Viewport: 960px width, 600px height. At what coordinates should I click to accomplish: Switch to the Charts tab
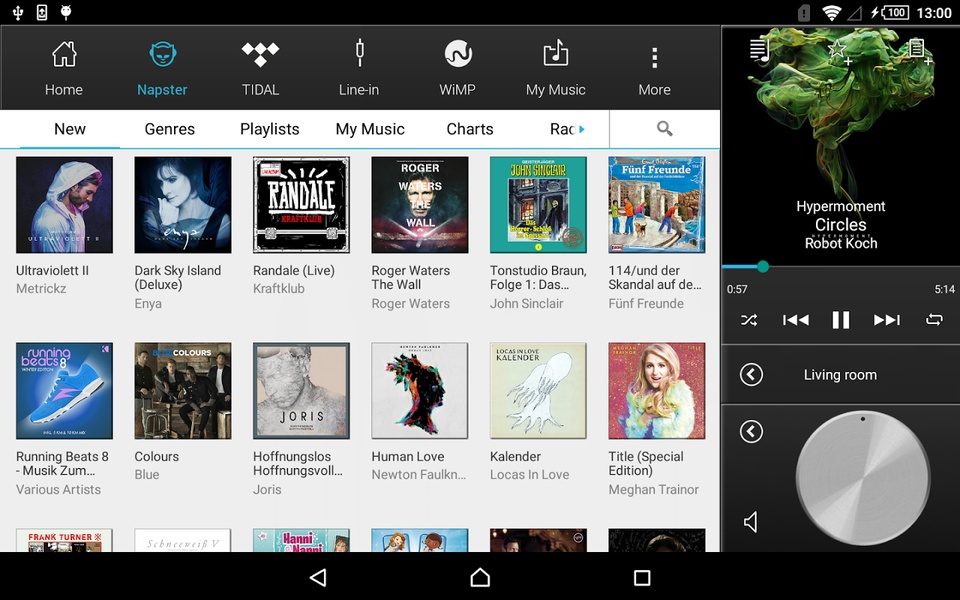click(470, 129)
